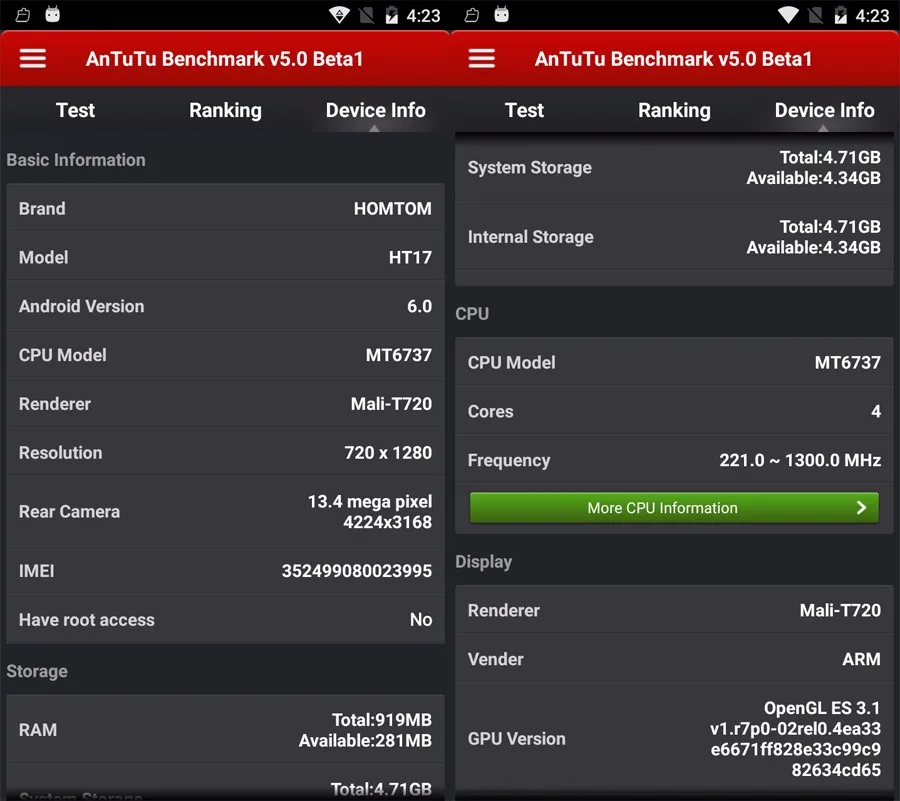
Task: Tap CPU Model row in Basic Information
Action: [225, 354]
